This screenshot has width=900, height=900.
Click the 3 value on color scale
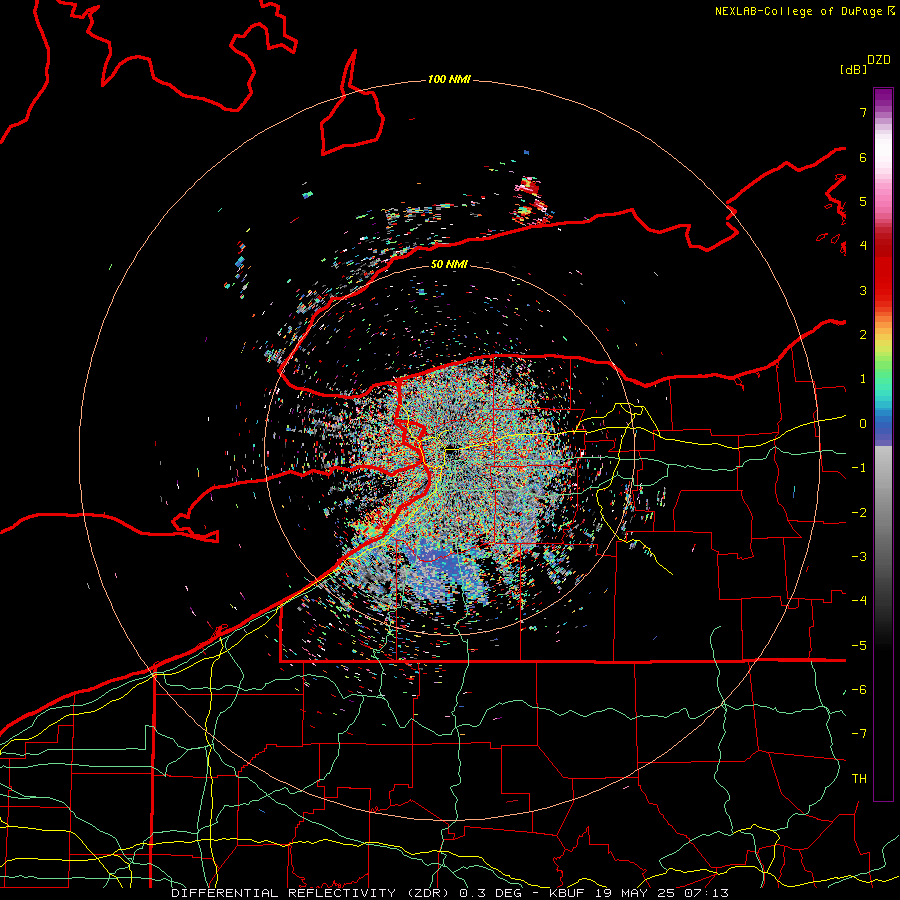(x=863, y=290)
